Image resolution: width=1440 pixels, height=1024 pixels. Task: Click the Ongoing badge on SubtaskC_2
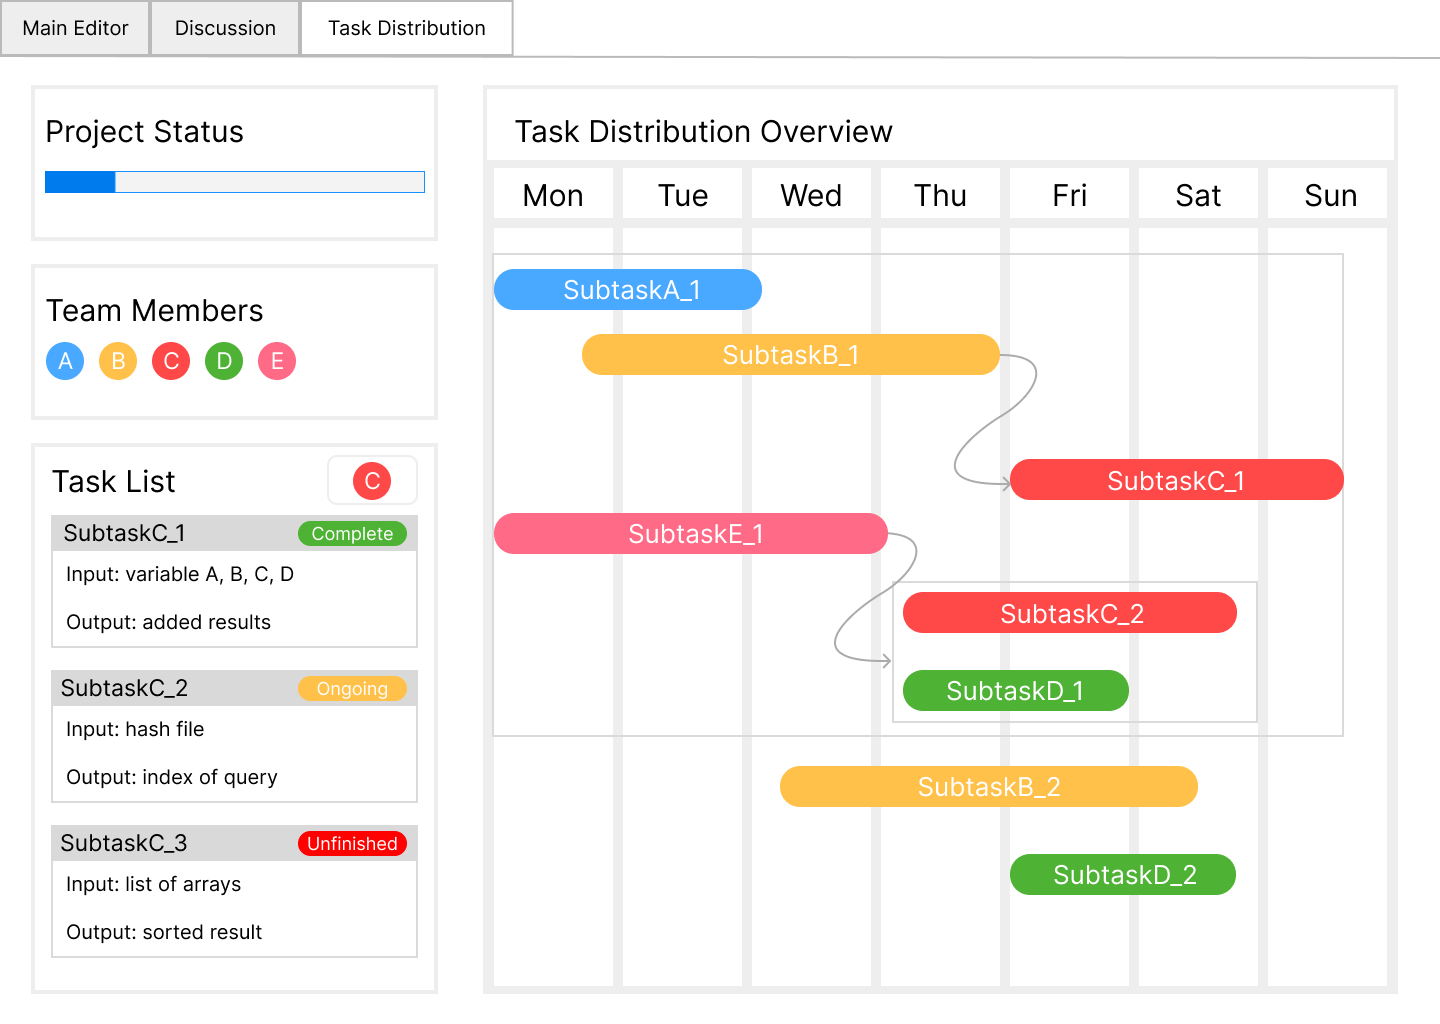coord(352,689)
